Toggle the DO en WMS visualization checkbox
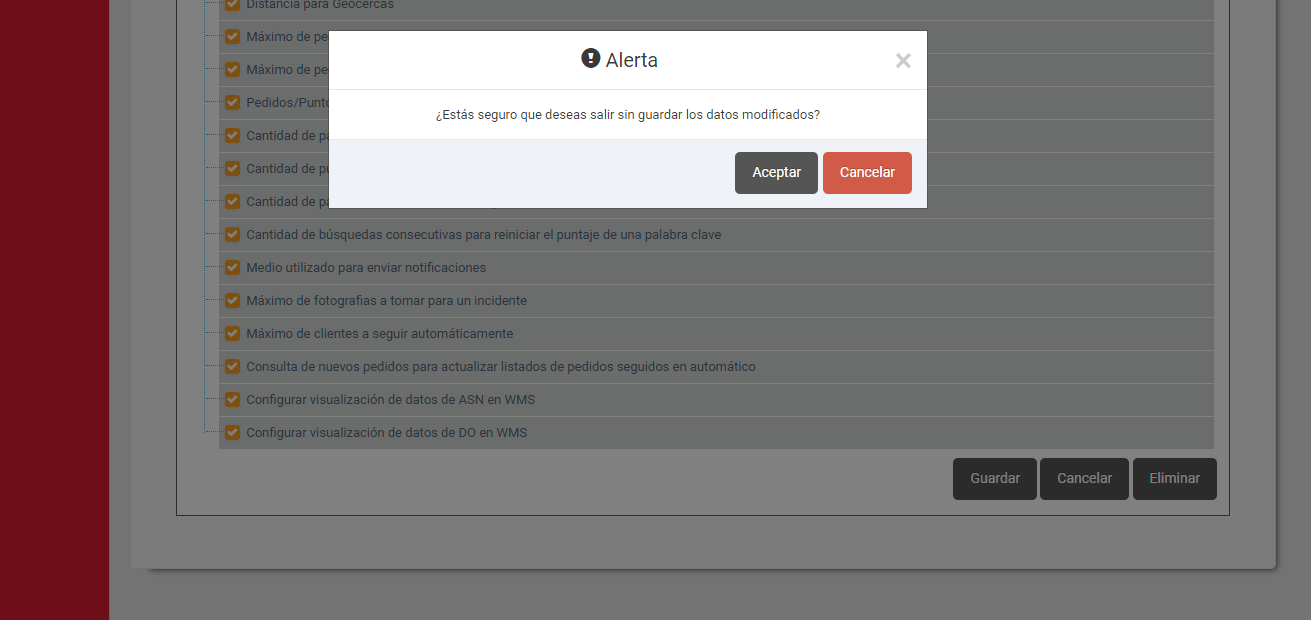Screen dimensions: 1311x620 tap(232, 432)
